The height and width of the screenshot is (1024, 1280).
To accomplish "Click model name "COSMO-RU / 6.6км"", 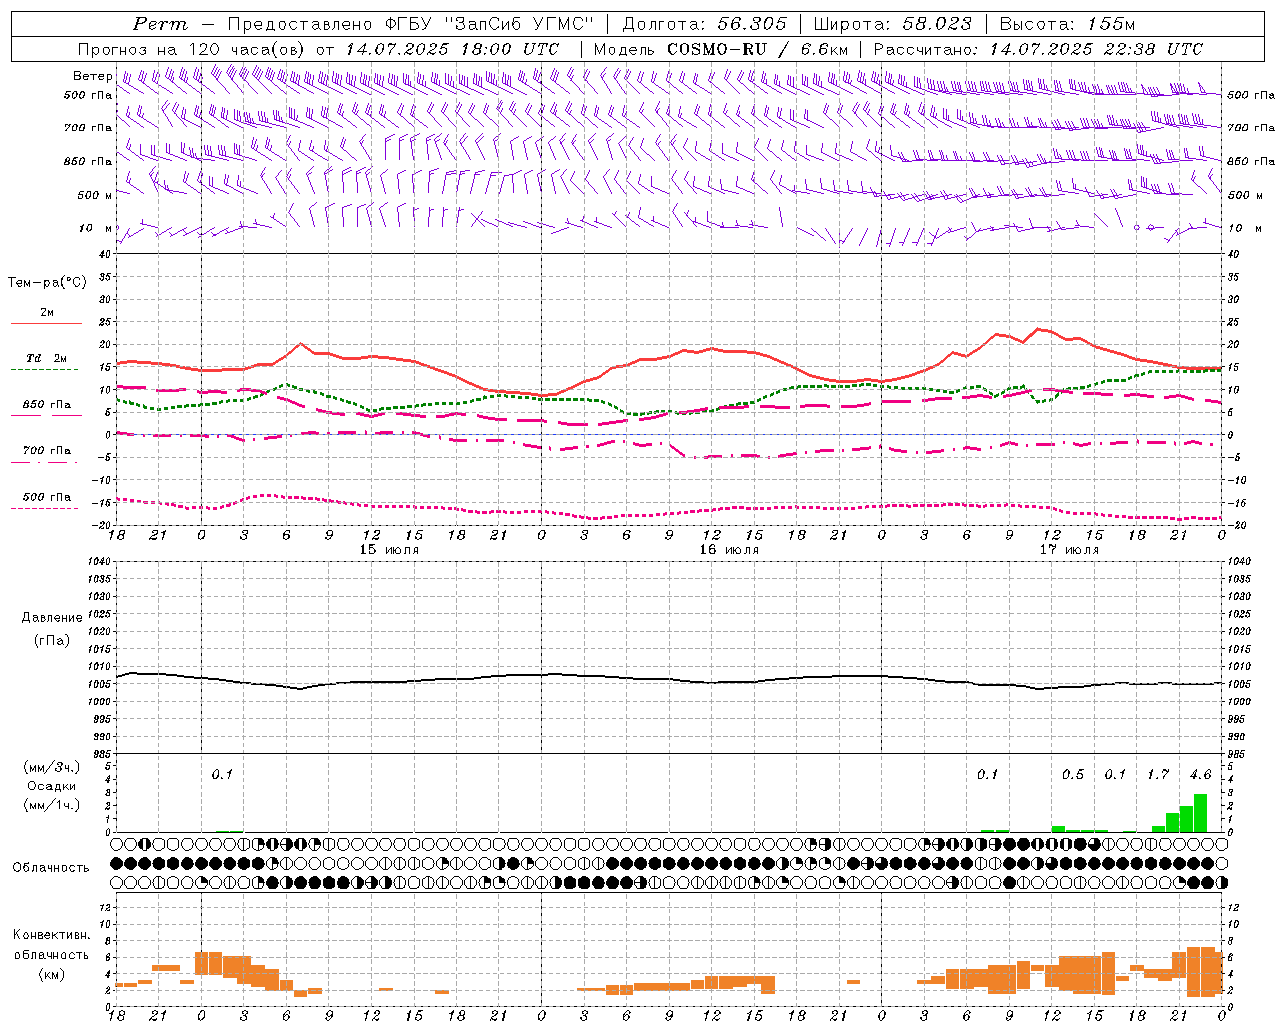I will [x=757, y=49].
